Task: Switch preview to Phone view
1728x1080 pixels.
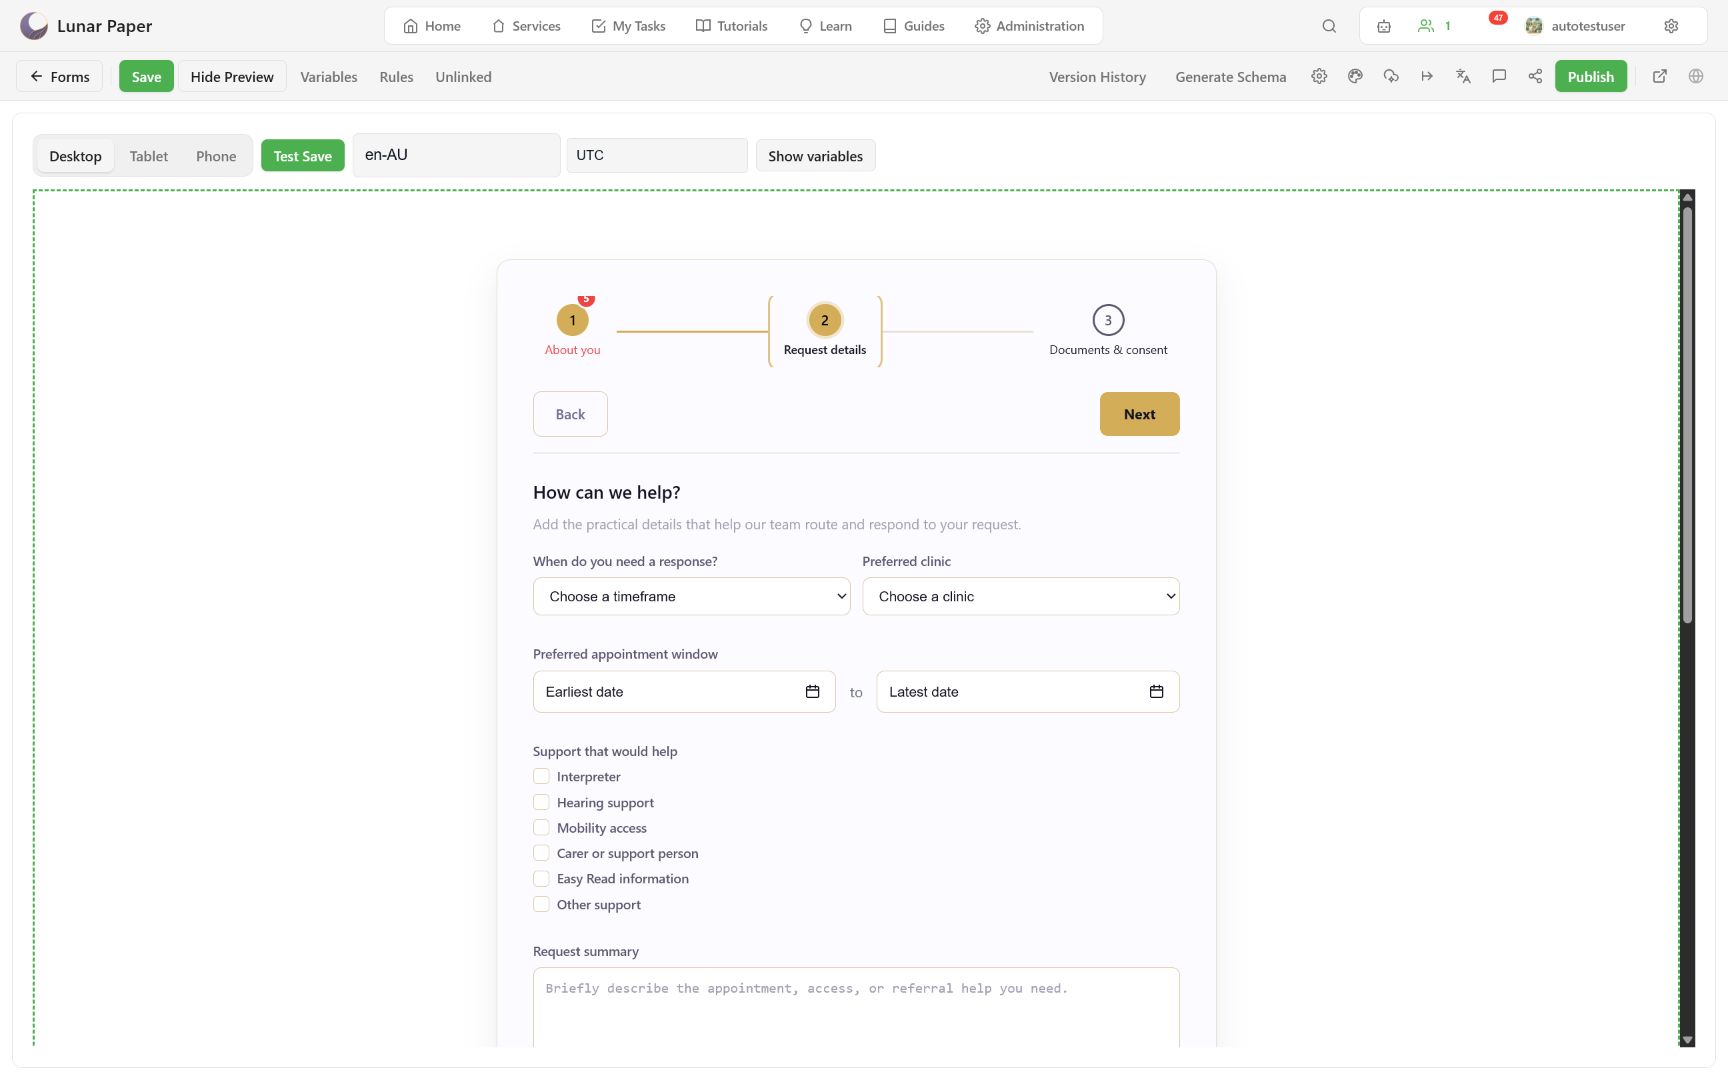Action: (x=216, y=156)
